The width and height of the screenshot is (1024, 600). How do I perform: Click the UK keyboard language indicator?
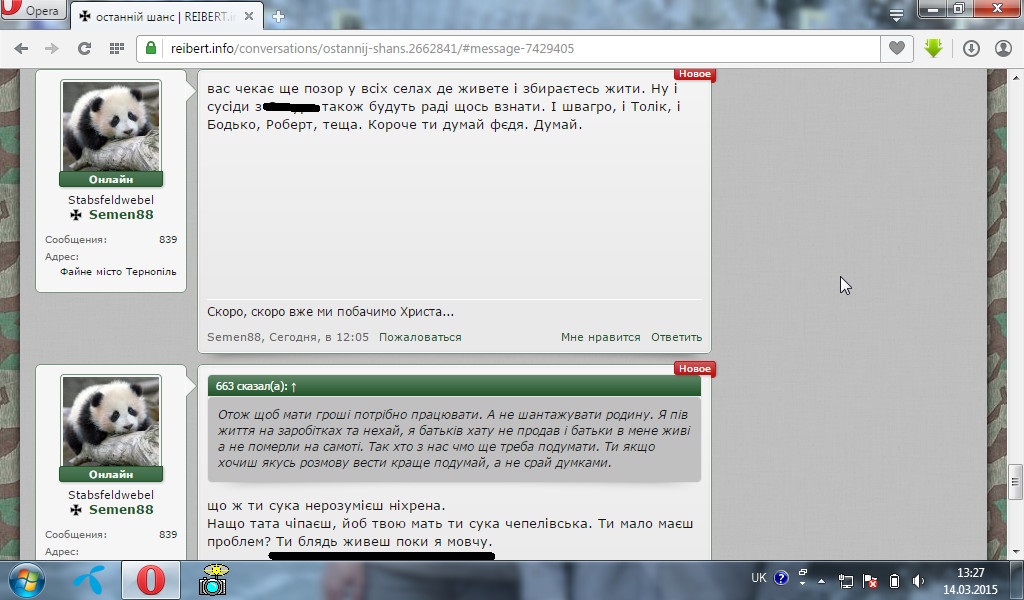[x=759, y=578]
